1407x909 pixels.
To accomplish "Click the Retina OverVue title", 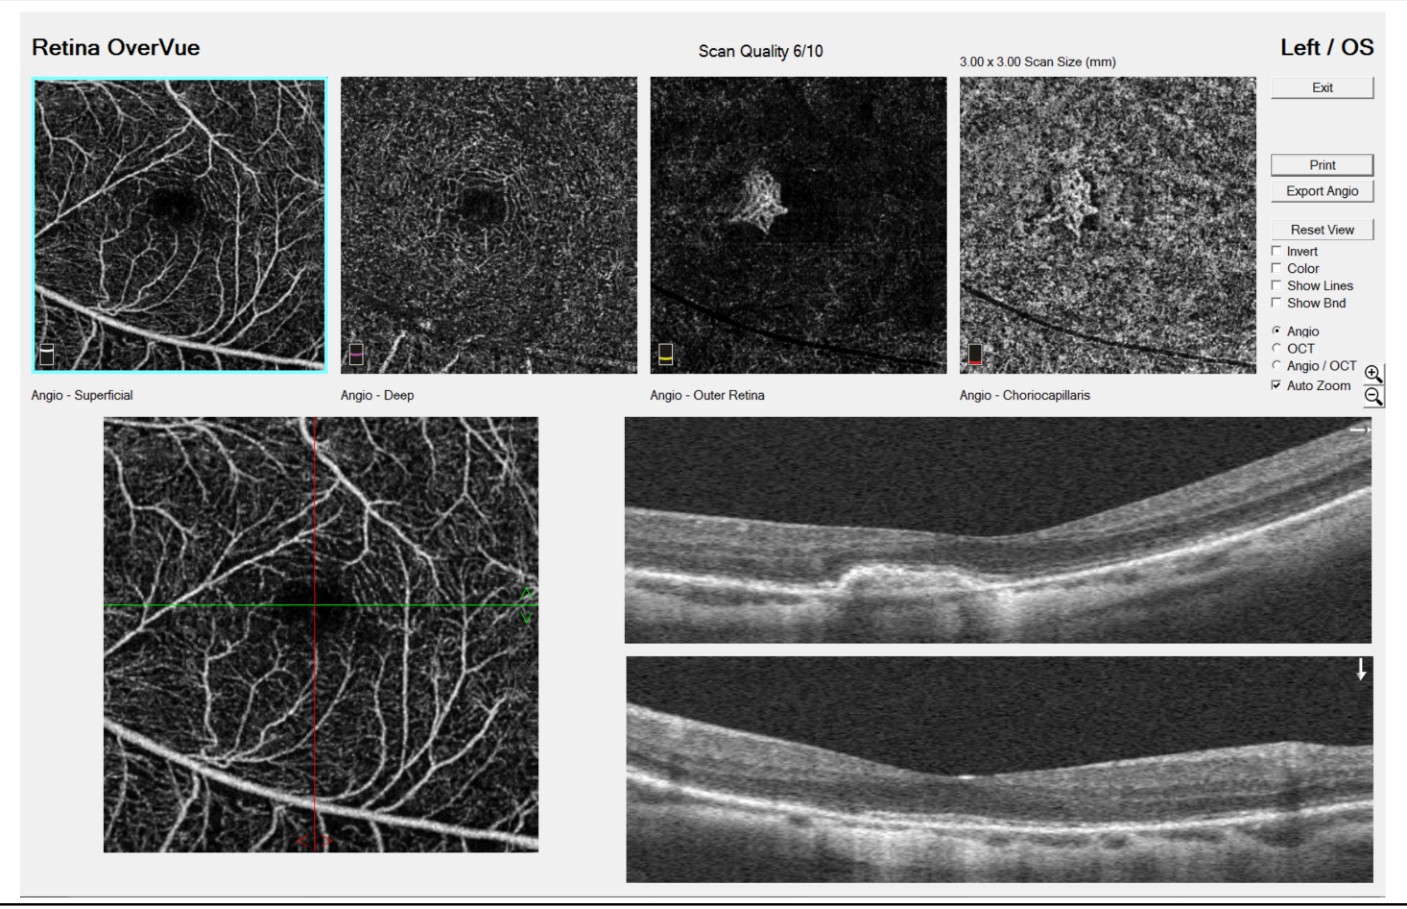I will pos(116,47).
